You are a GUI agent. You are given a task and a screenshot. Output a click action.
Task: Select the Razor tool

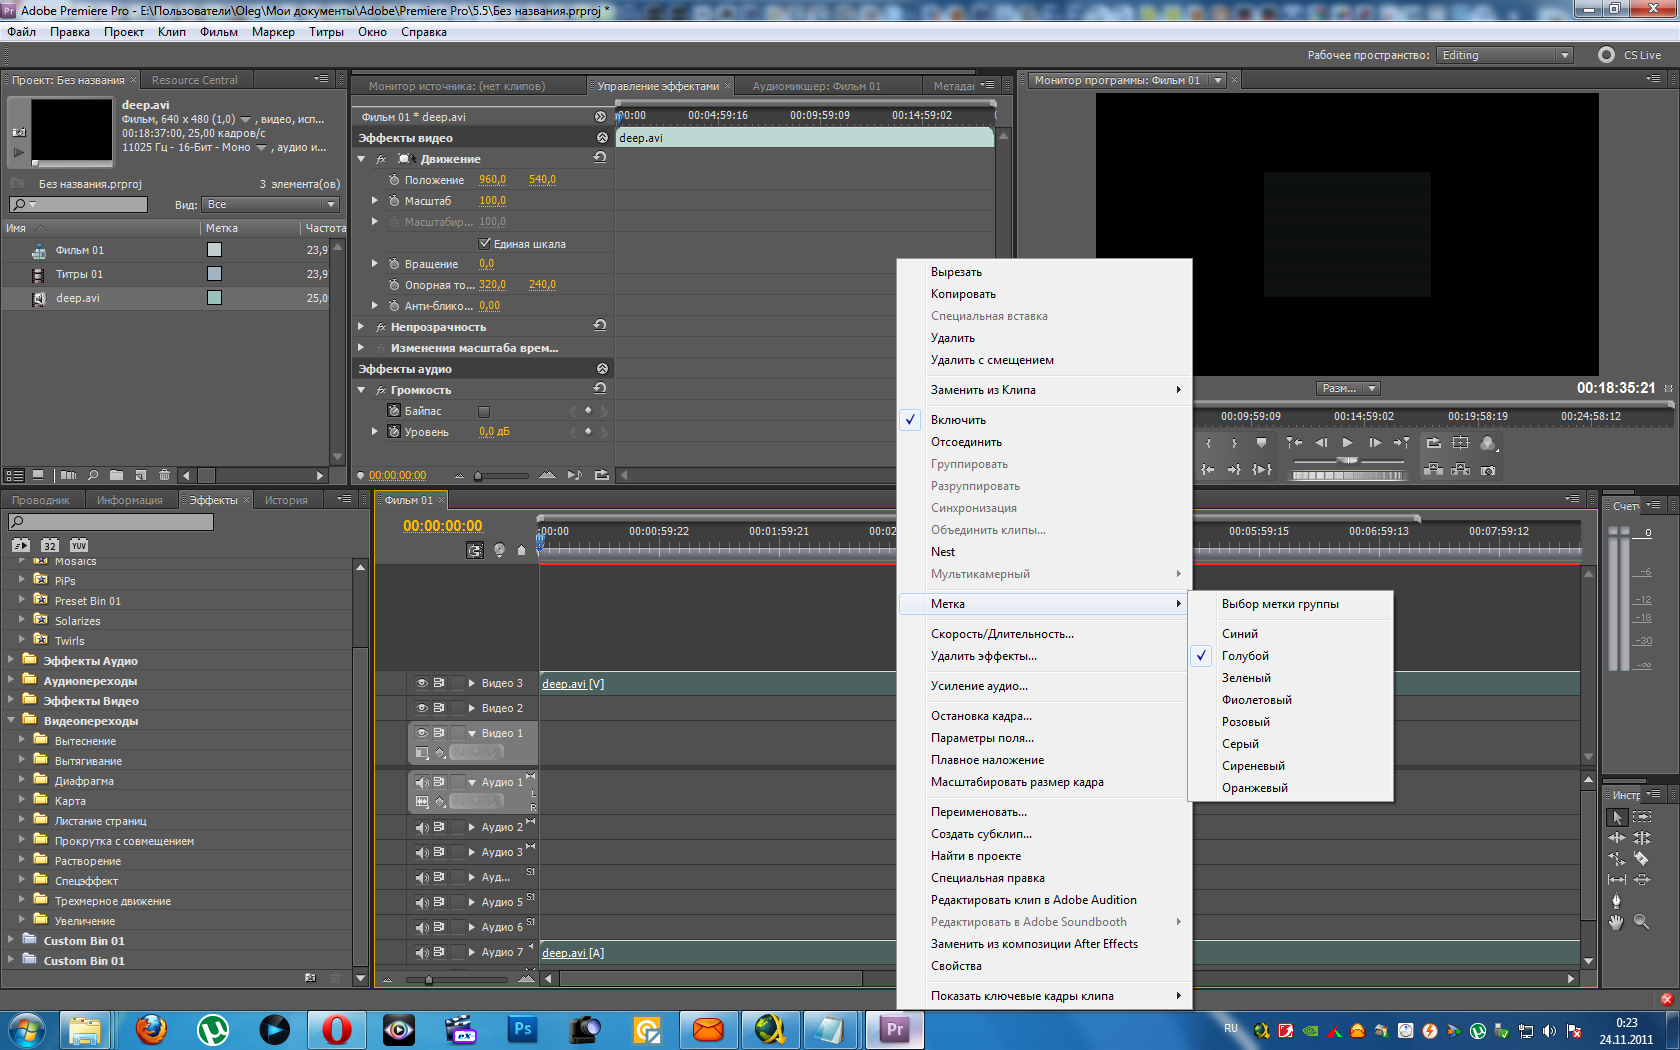(x=1642, y=859)
